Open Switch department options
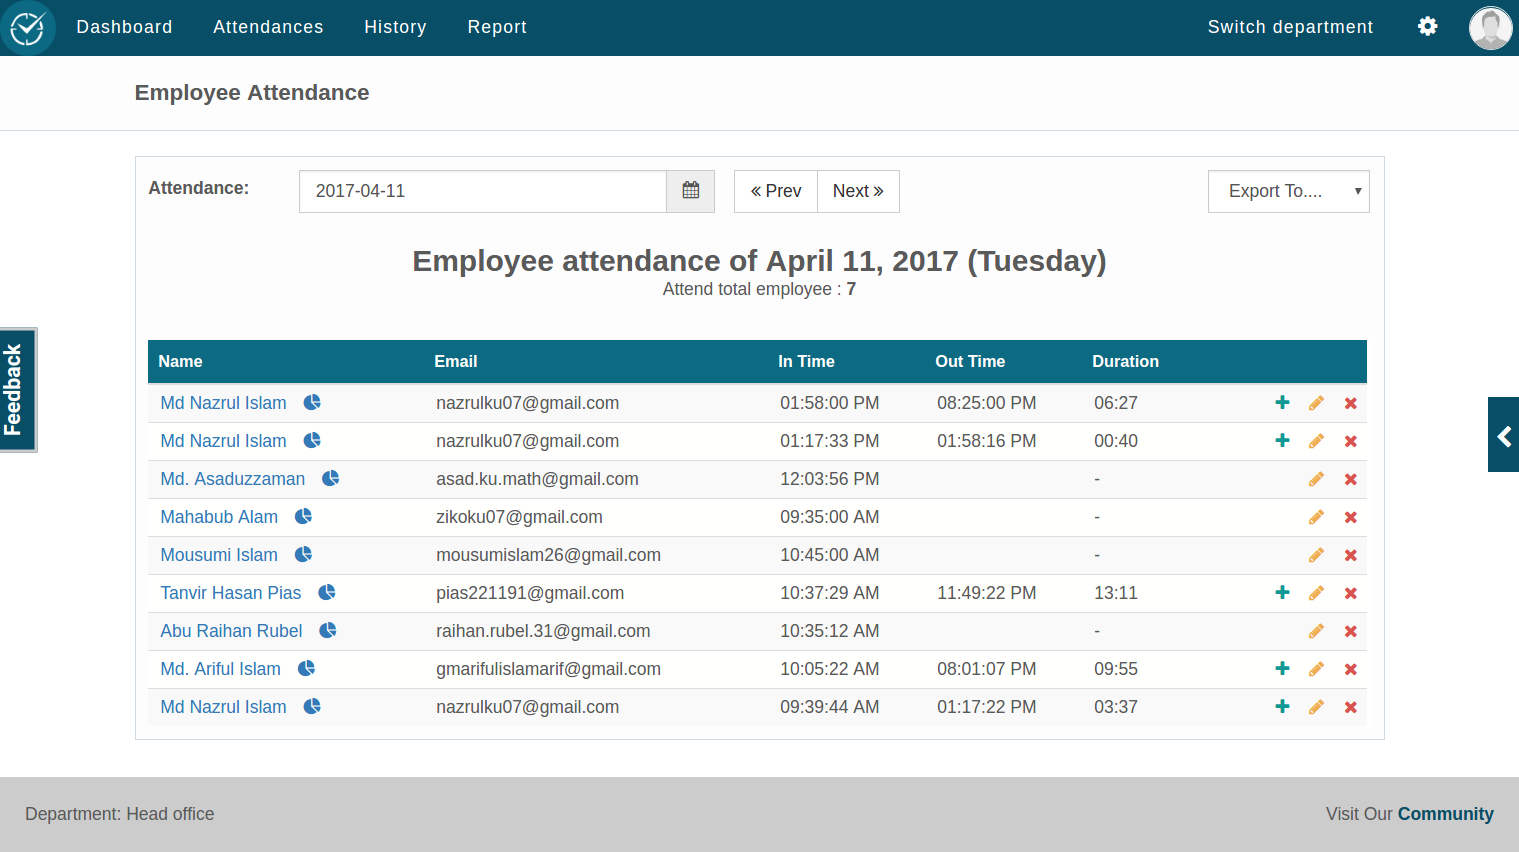 click(x=1290, y=27)
